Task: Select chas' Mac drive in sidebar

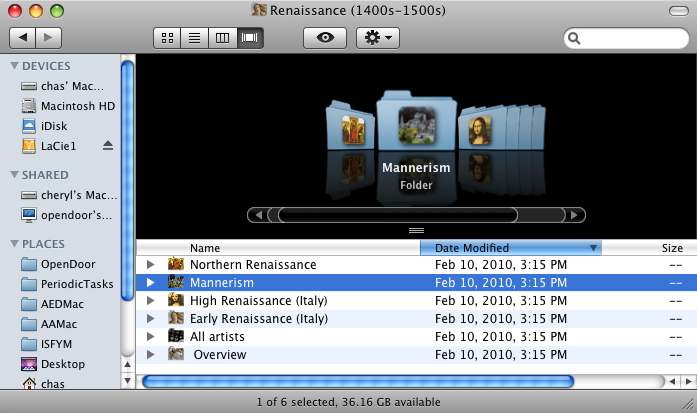Action: (x=62, y=86)
